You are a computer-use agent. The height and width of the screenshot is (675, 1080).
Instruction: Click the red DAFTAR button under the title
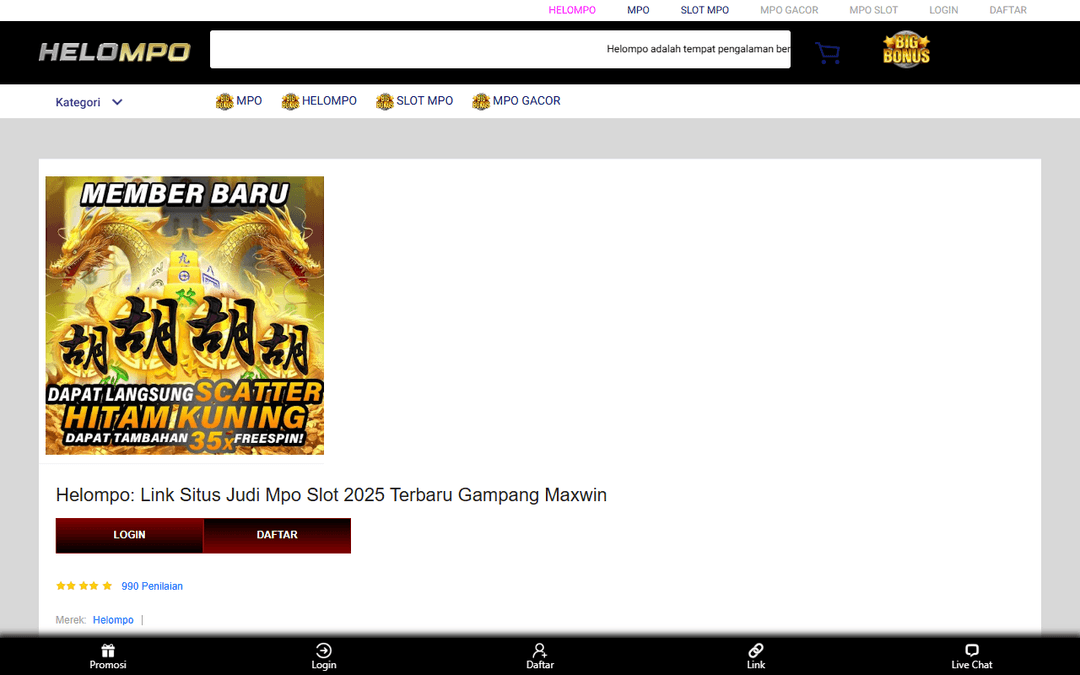point(277,535)
